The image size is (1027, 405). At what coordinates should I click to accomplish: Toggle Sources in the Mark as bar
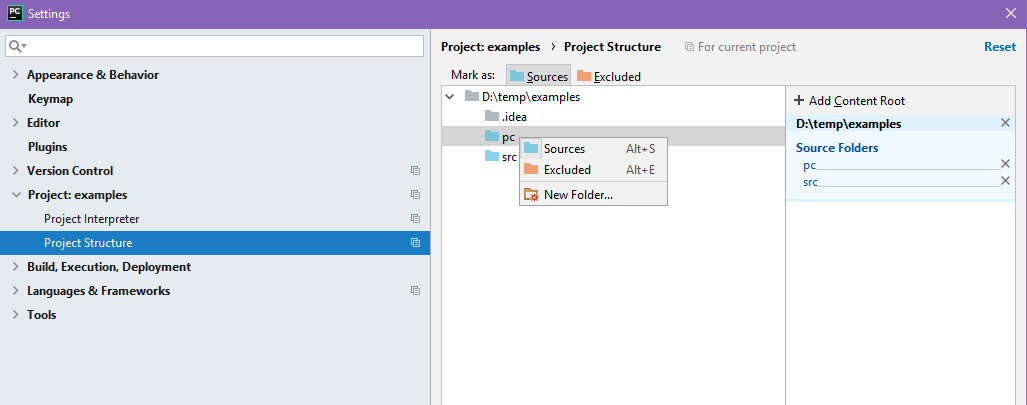tap(538, 76)
